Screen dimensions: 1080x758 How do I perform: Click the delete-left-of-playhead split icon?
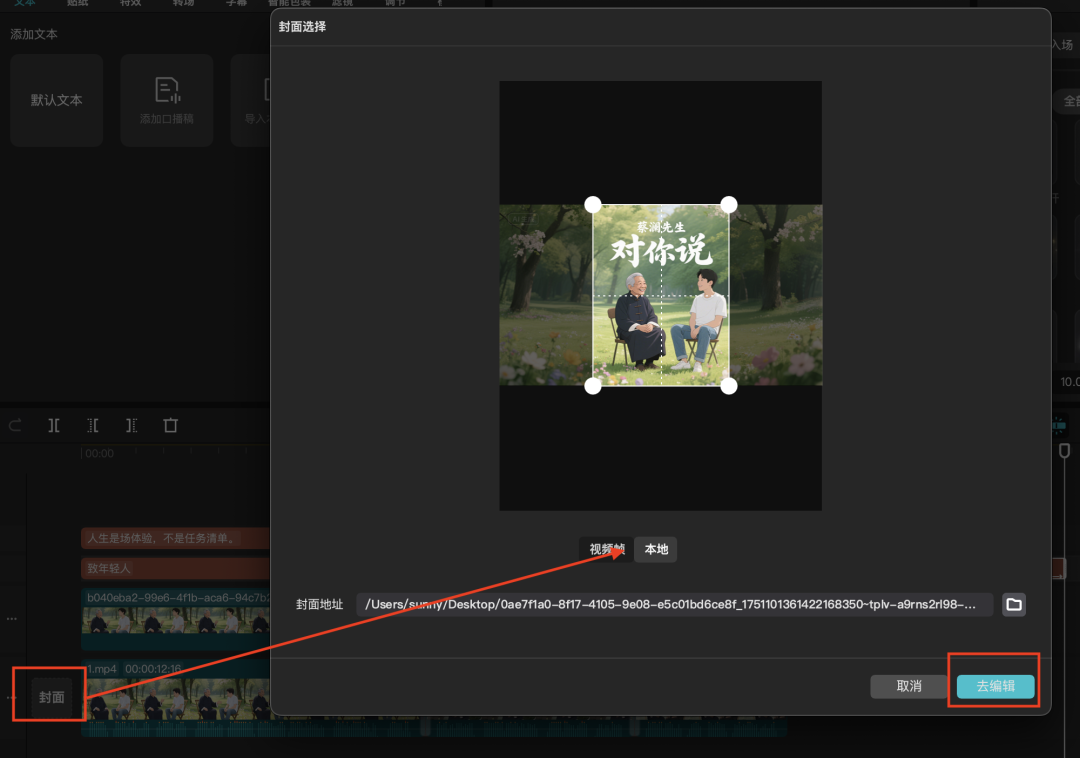point(92,425)
